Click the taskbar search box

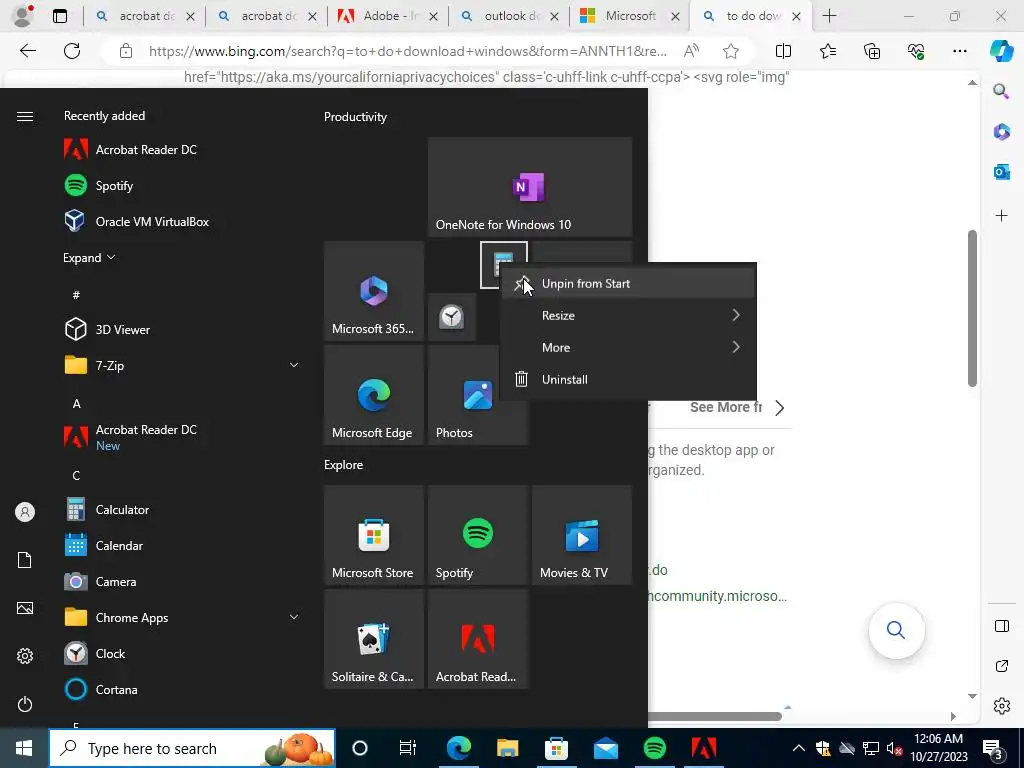coord(192,748)
